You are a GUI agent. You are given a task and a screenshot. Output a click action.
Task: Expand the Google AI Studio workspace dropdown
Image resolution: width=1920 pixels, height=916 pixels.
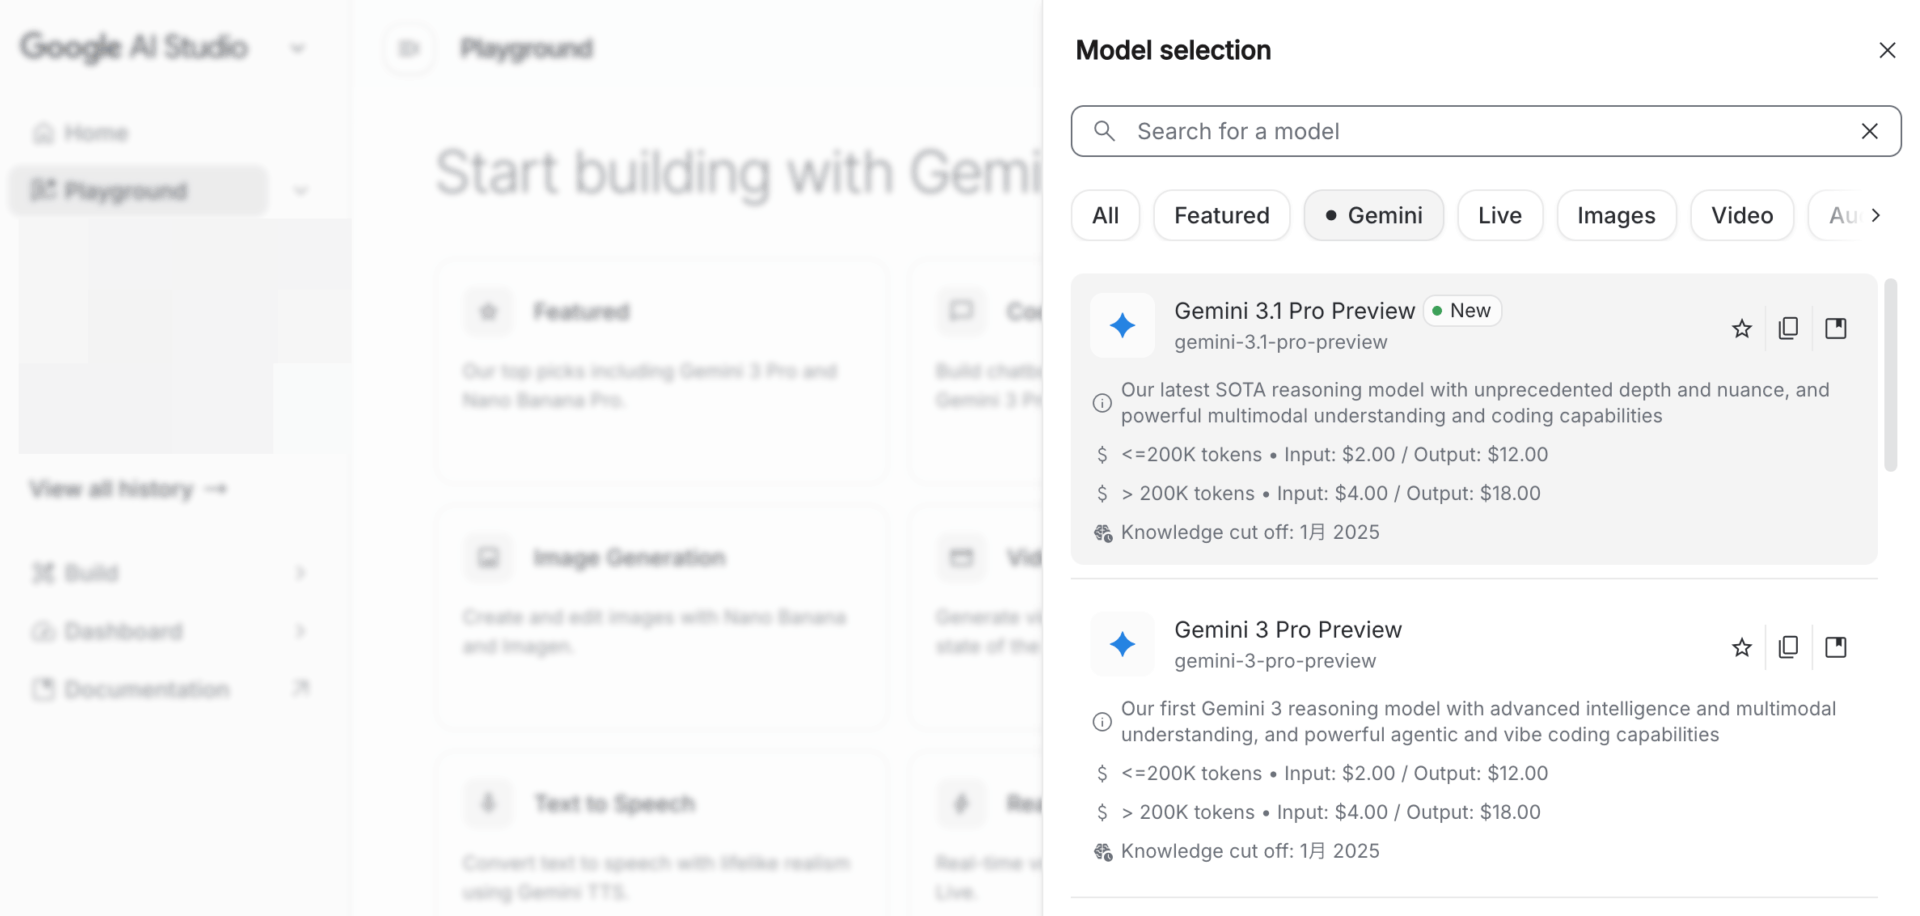[298, 47]
